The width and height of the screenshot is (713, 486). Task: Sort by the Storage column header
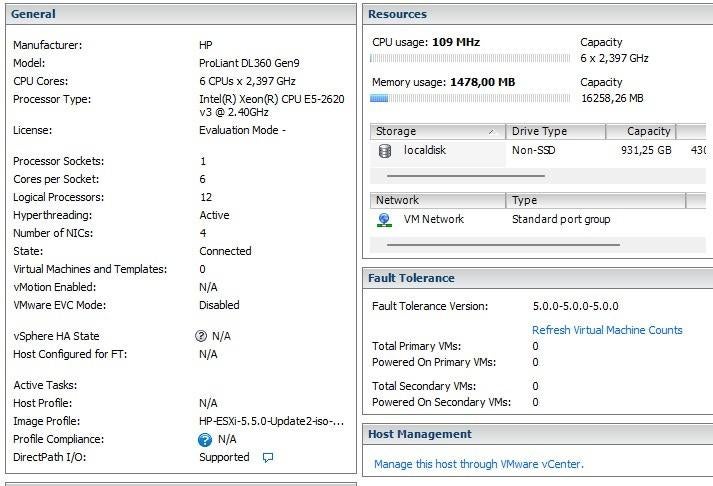click(x=437, y=131)
